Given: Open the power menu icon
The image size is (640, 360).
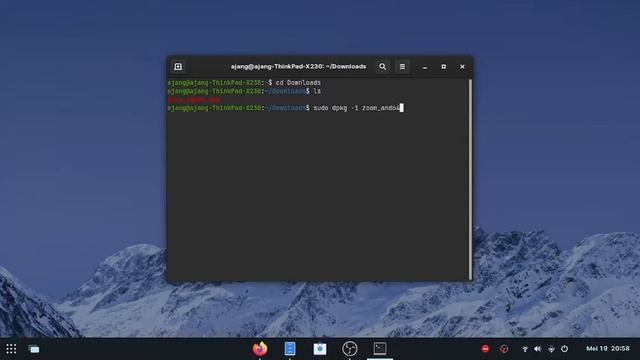Looking at the screenshot, I should tap(564, 349).
